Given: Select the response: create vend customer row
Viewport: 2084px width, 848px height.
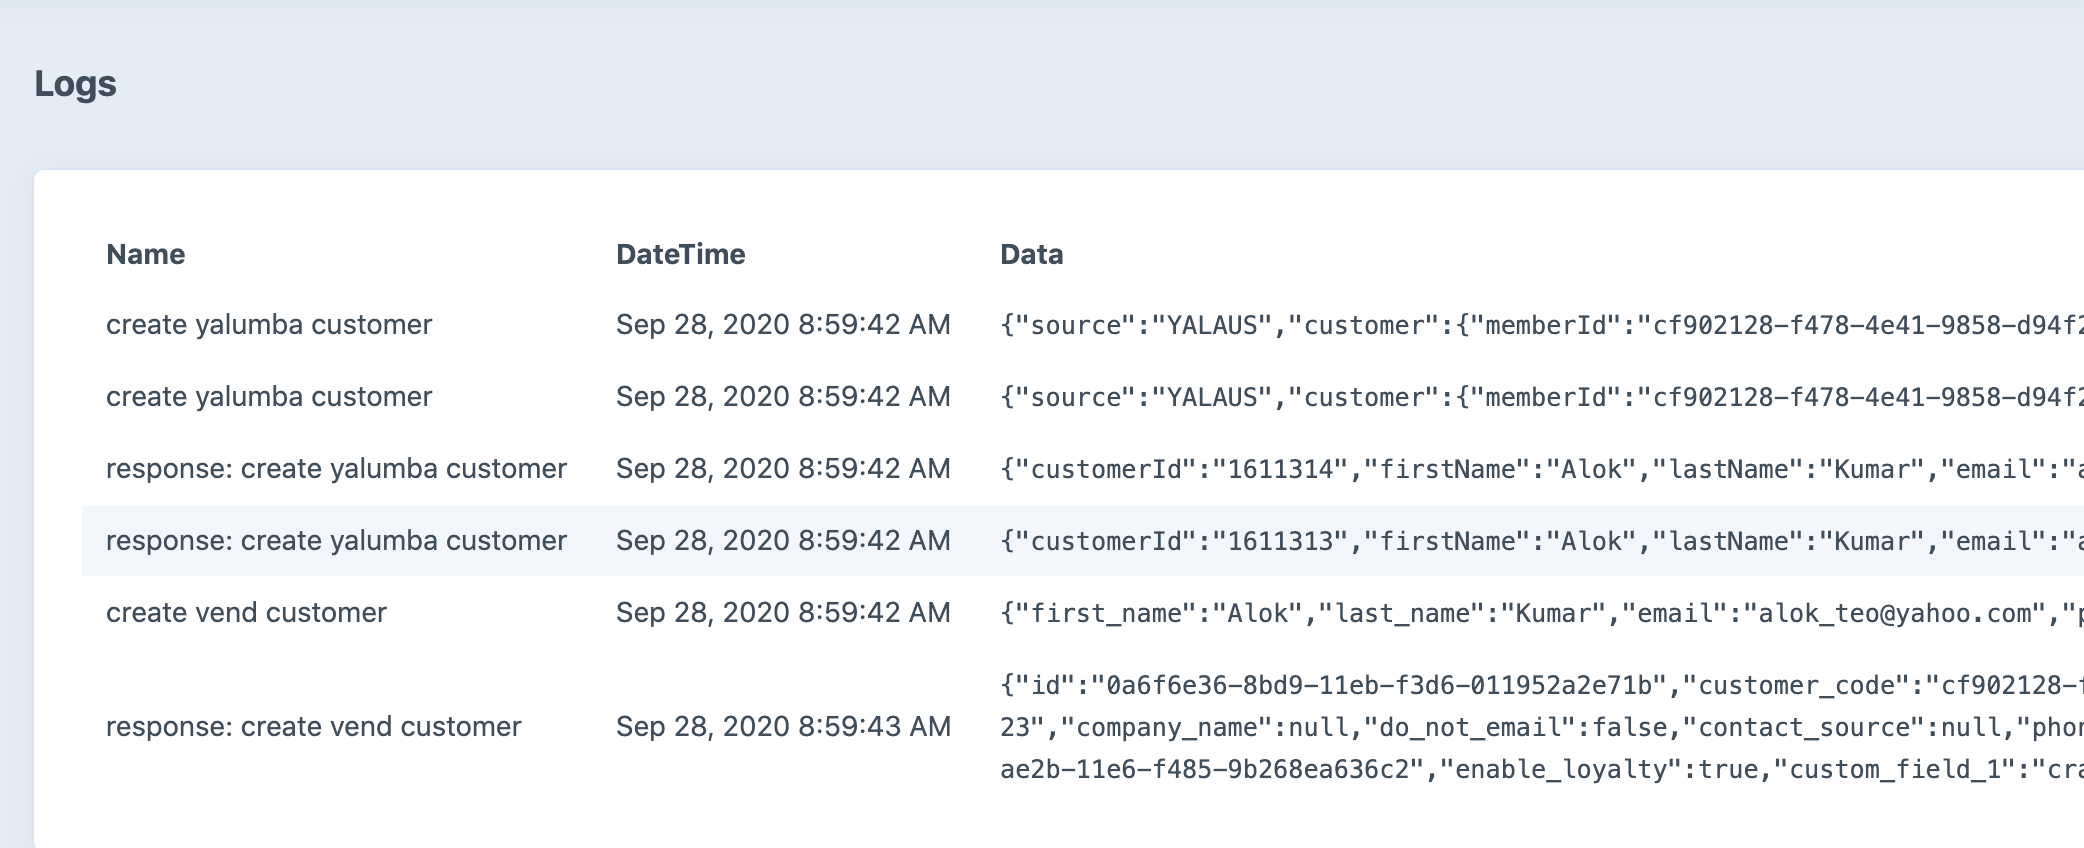Looking at the screenshot, I should pyautogui.click(x=313, y=726).
